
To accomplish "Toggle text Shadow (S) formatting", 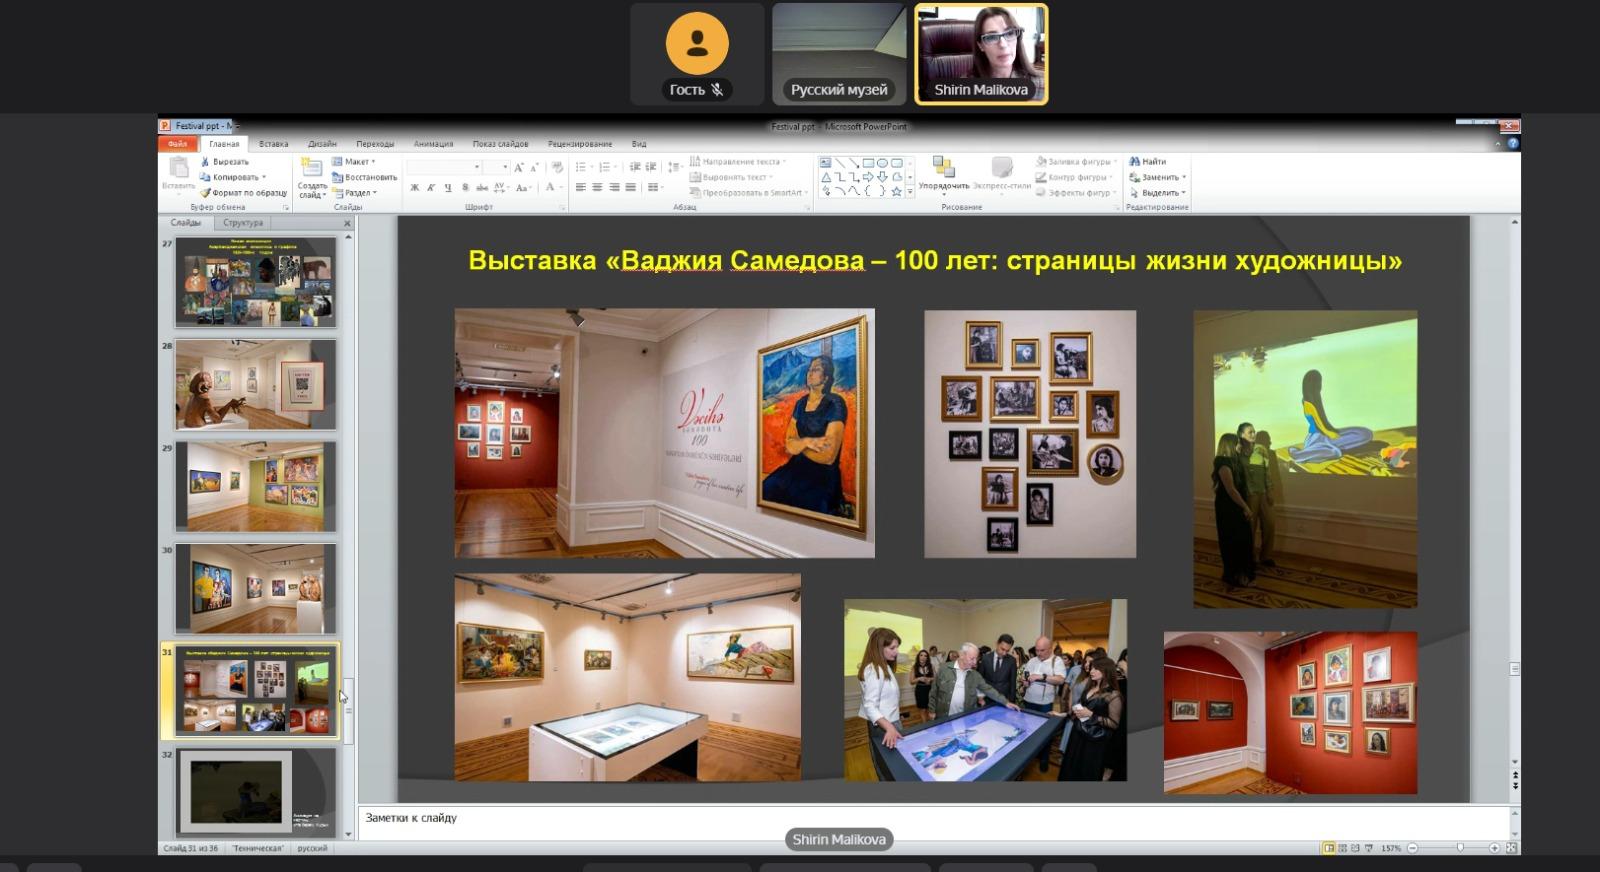I will pos(465,188).
